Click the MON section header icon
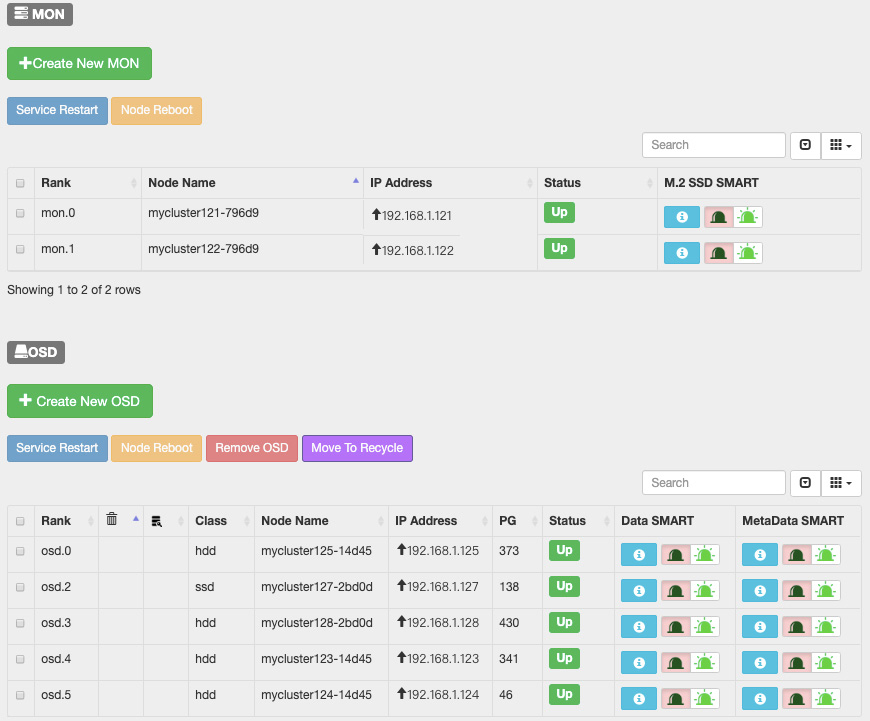The height and width of the screenshot is (721, 870). [x=22, y=14]
